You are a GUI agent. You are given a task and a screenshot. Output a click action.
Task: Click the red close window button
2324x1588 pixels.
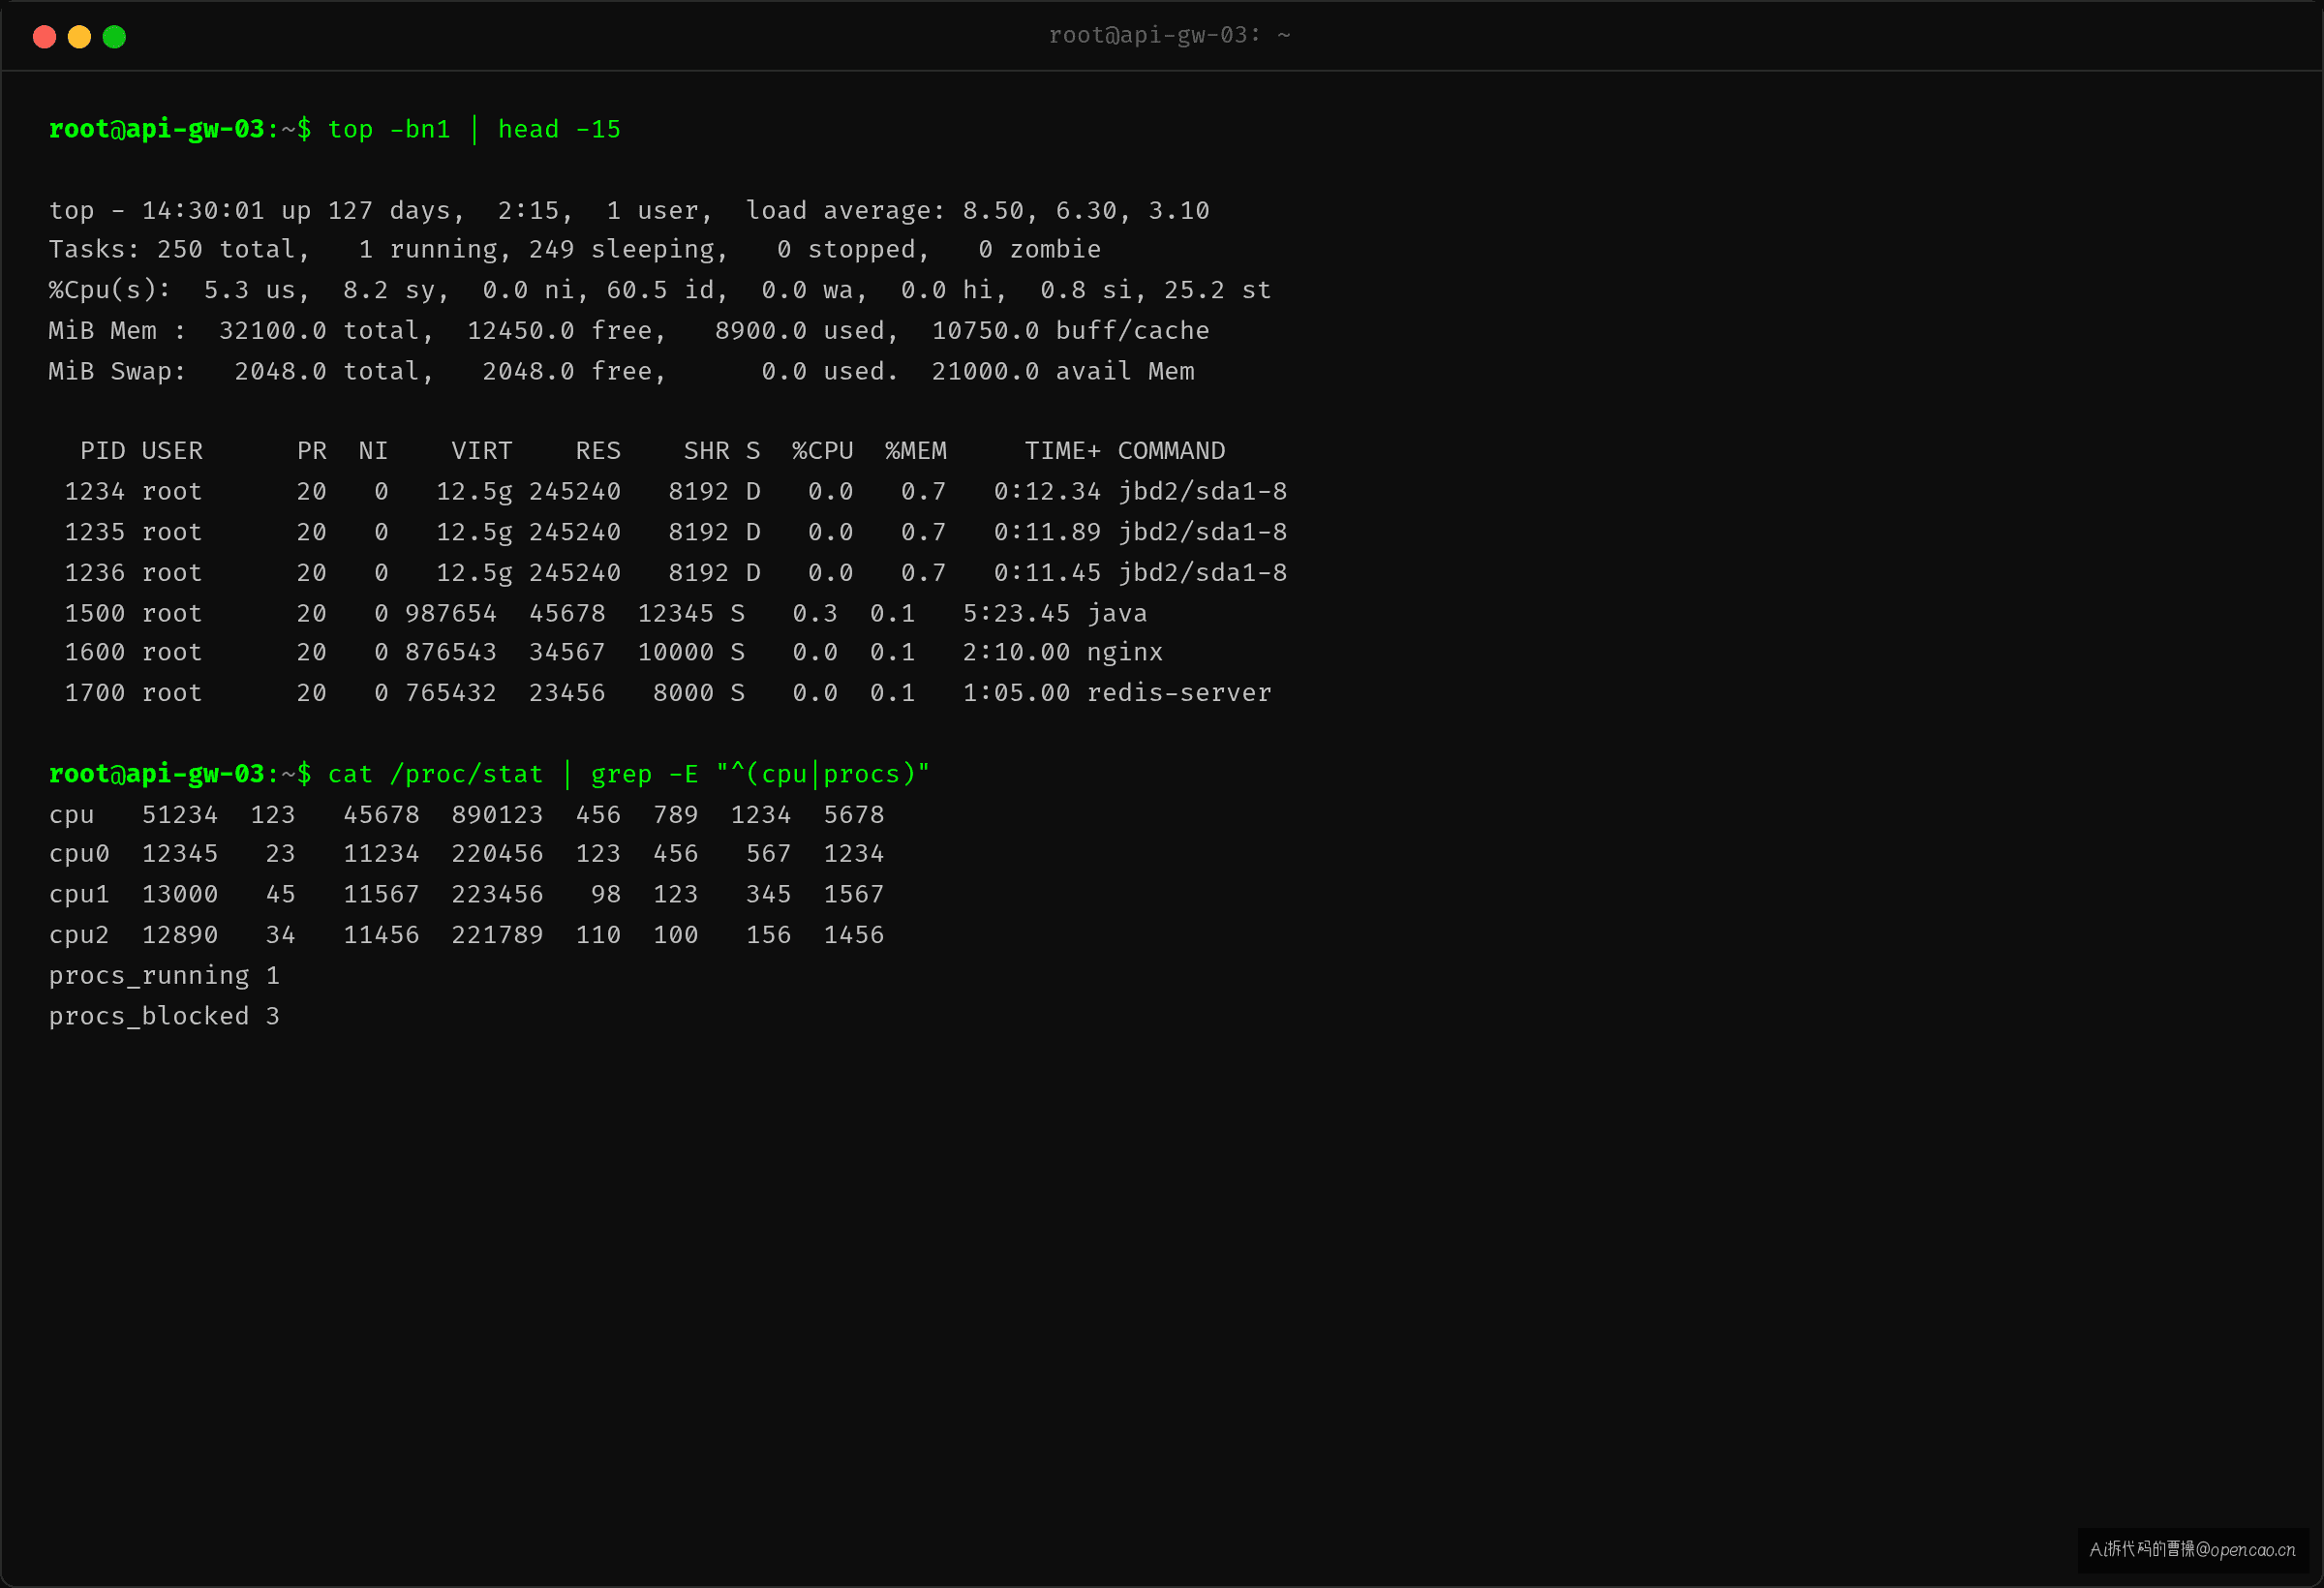(x=44, y=37)
